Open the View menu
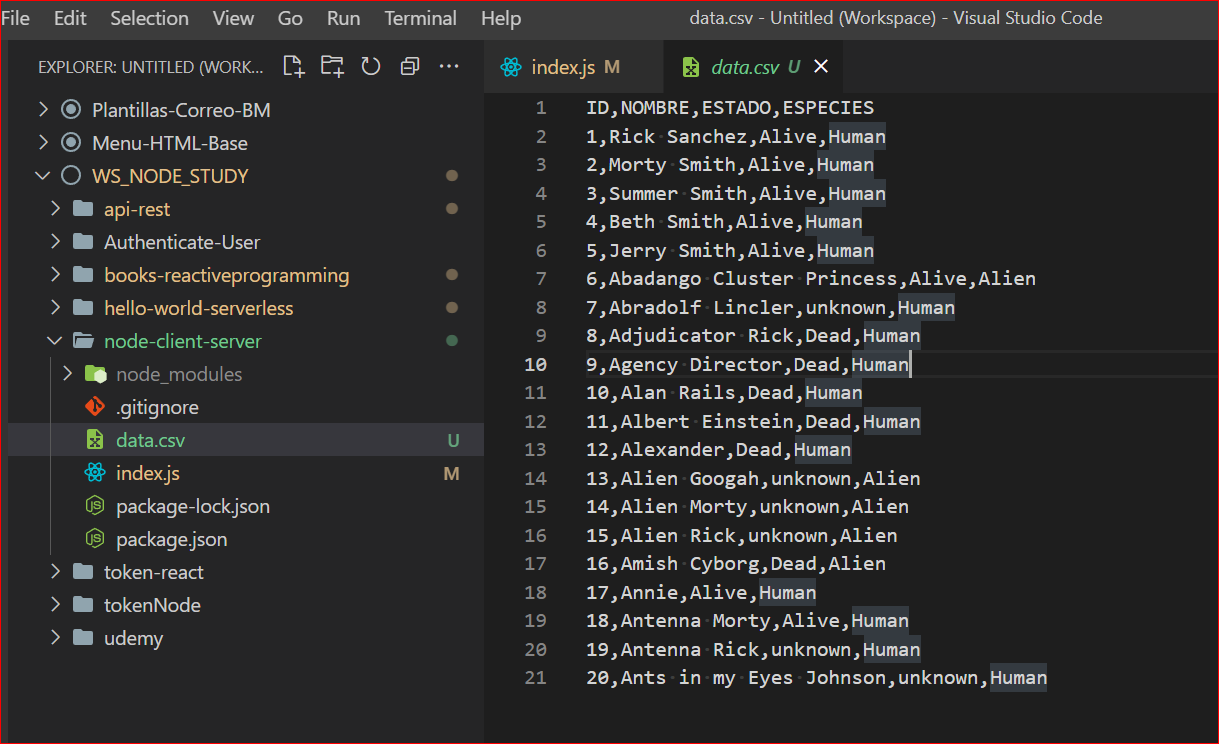This screenshot has height=744, width=1219. pos(233,18)
